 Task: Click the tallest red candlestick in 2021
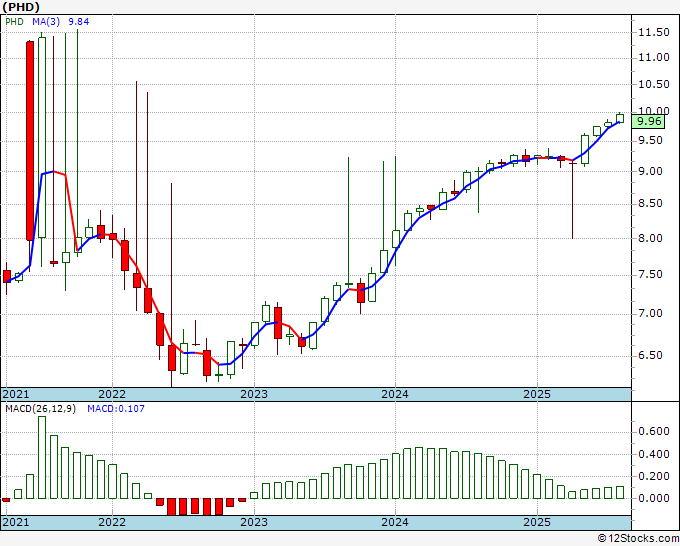30,141
